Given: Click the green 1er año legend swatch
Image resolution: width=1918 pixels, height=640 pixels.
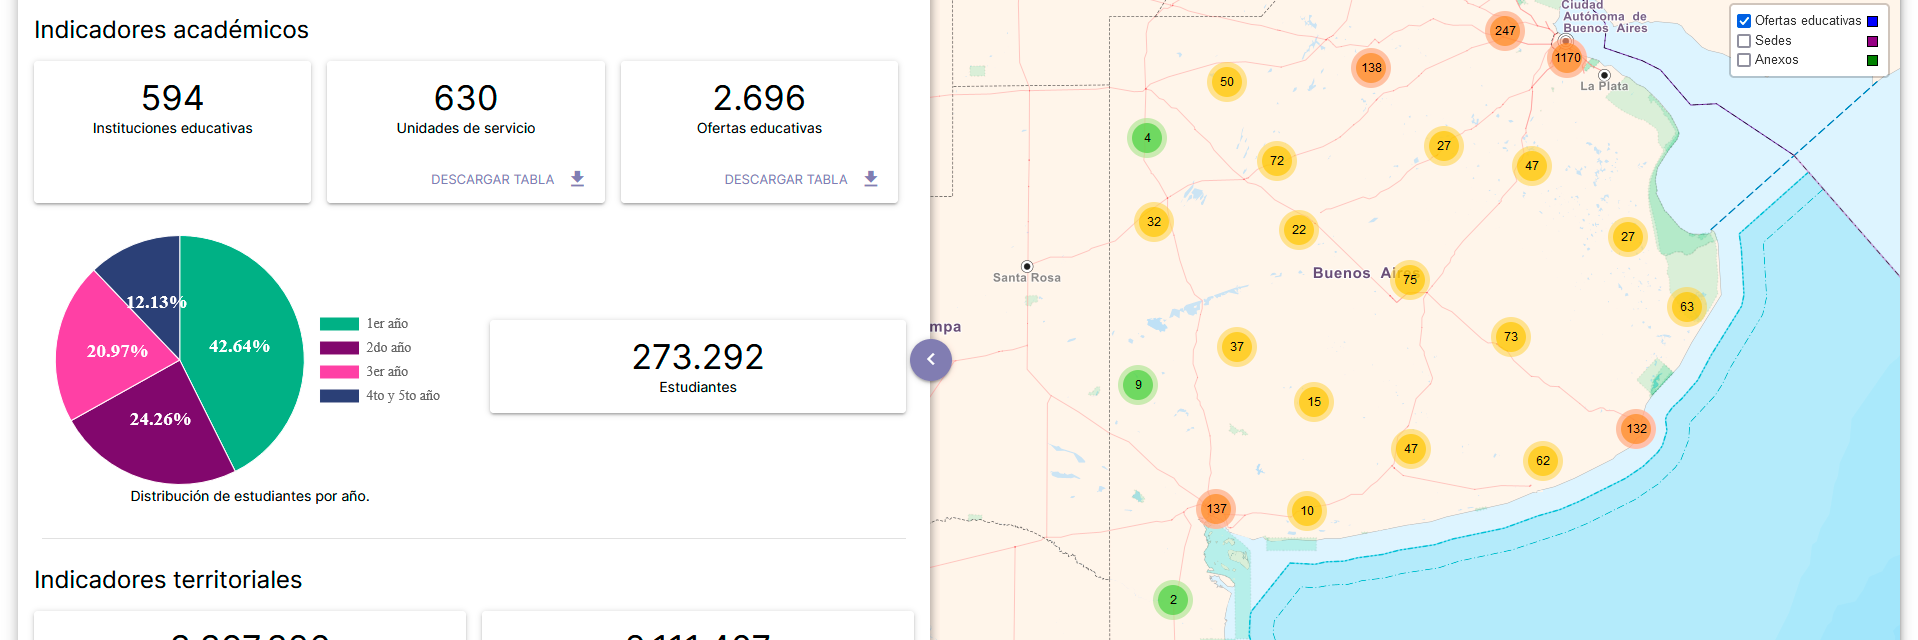Looking at the screenshot, I should (339, 324).
